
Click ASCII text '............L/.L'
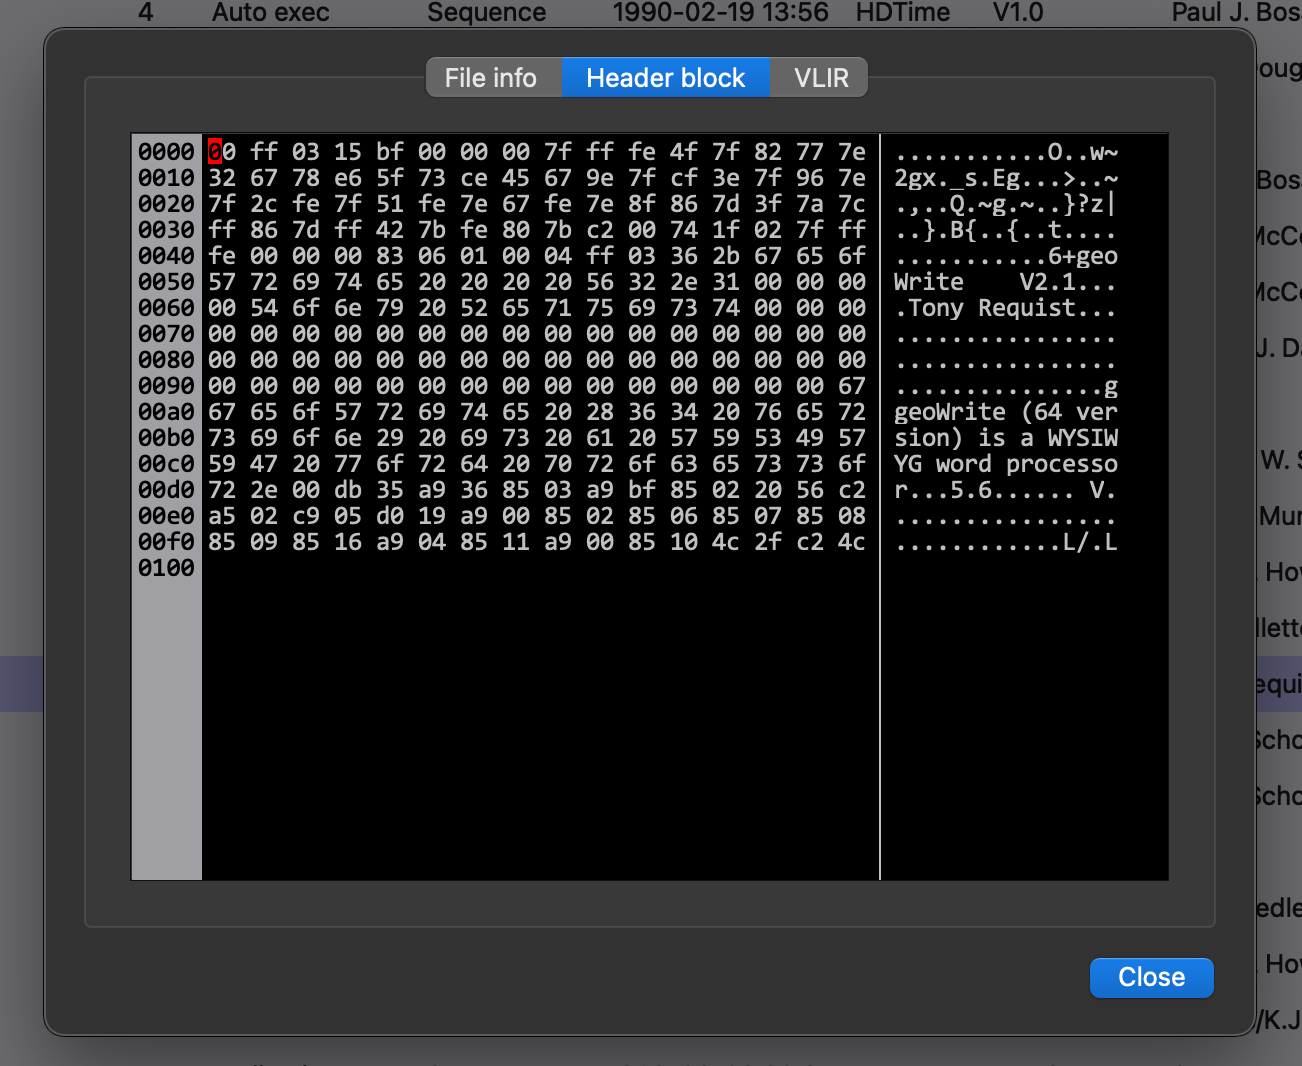pyautogui.click(x=1006, y=542)
